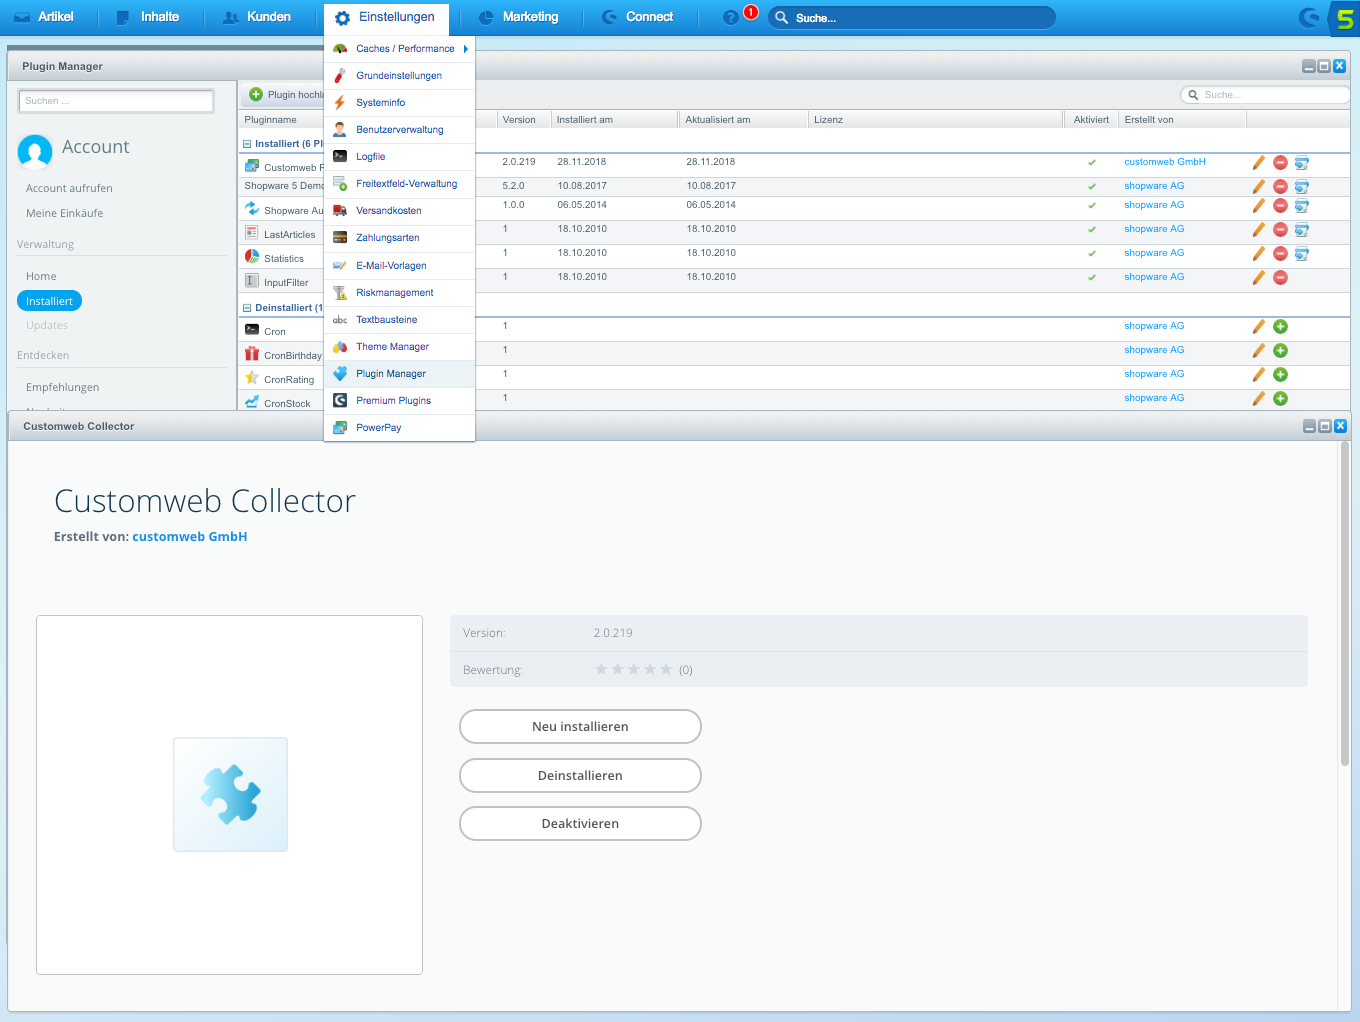Install CronStock plugin using green plus icon
This screenshot has height=1022, width=1360.
(x=1280, y=398)
